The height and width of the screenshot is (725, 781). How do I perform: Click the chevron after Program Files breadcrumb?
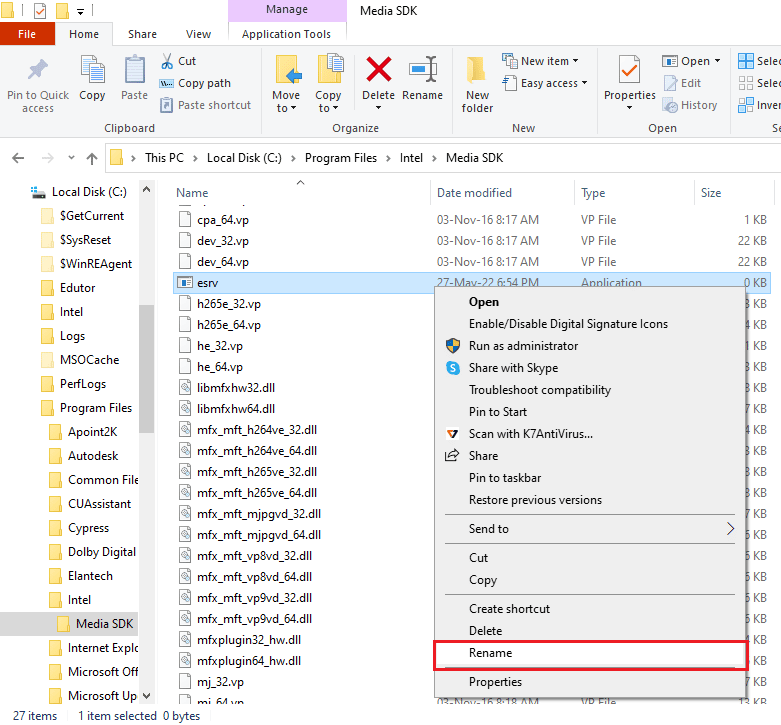pyautogui.click(x=389, y=158)
